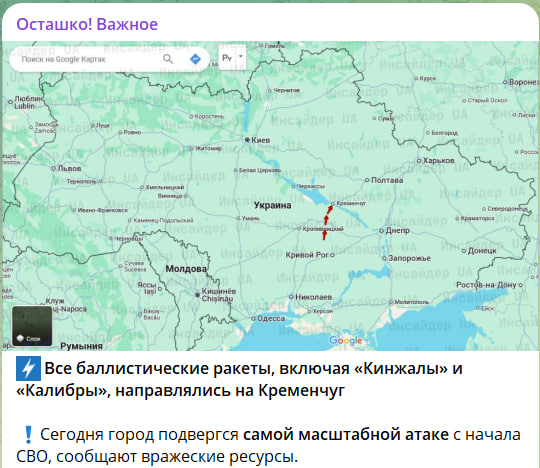Click the Кишинёв Chișinău label
Screen dimensions: 540x468
click(219, 295)
